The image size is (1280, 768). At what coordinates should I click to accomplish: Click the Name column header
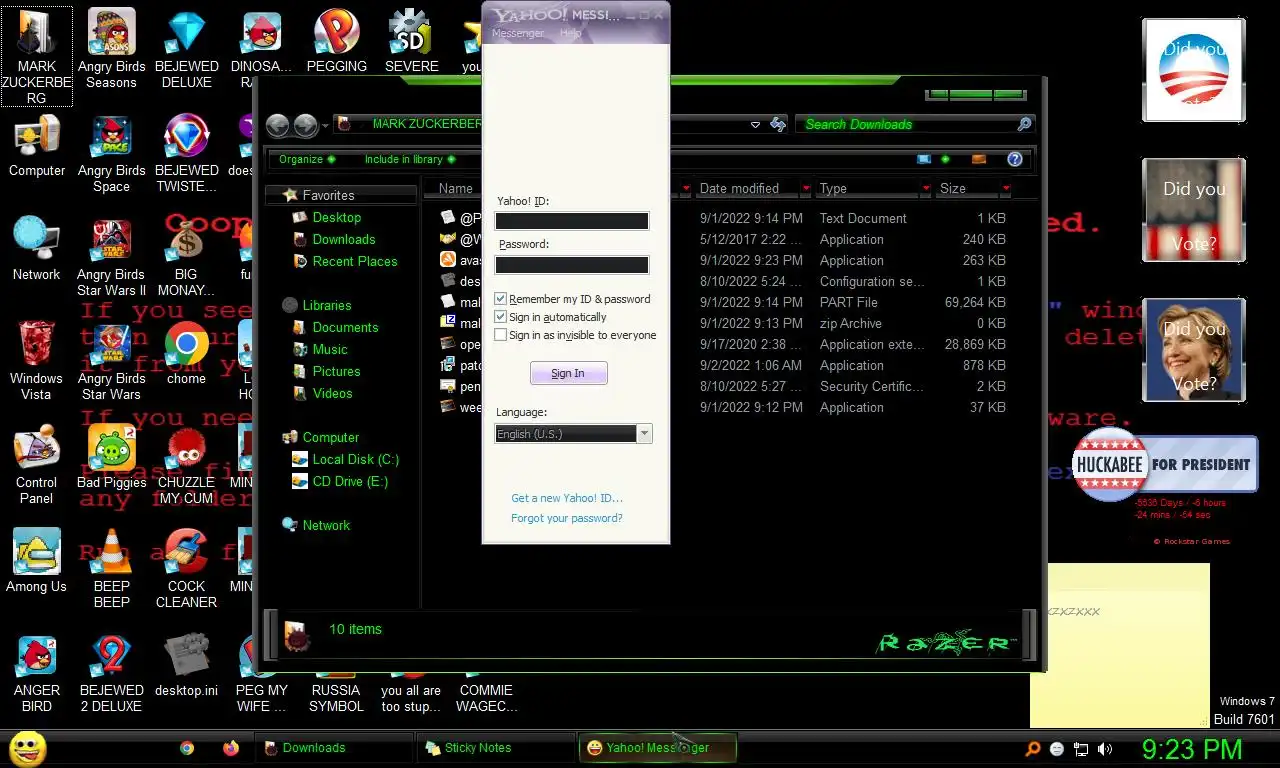coord(456,188)
